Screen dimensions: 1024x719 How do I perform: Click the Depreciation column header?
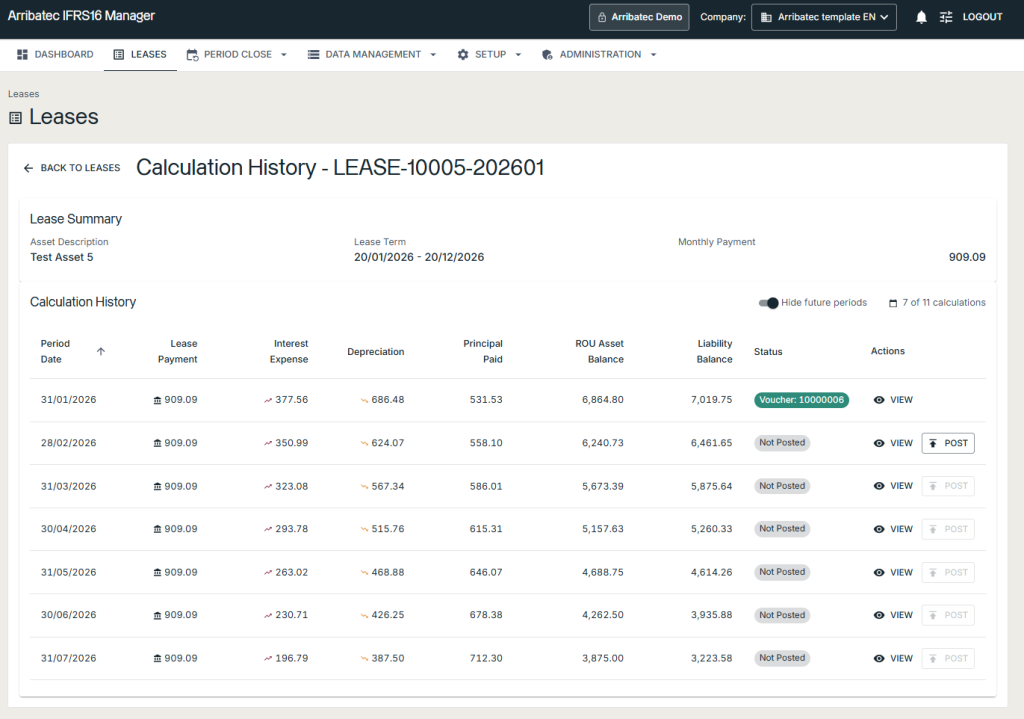point(376,351)
